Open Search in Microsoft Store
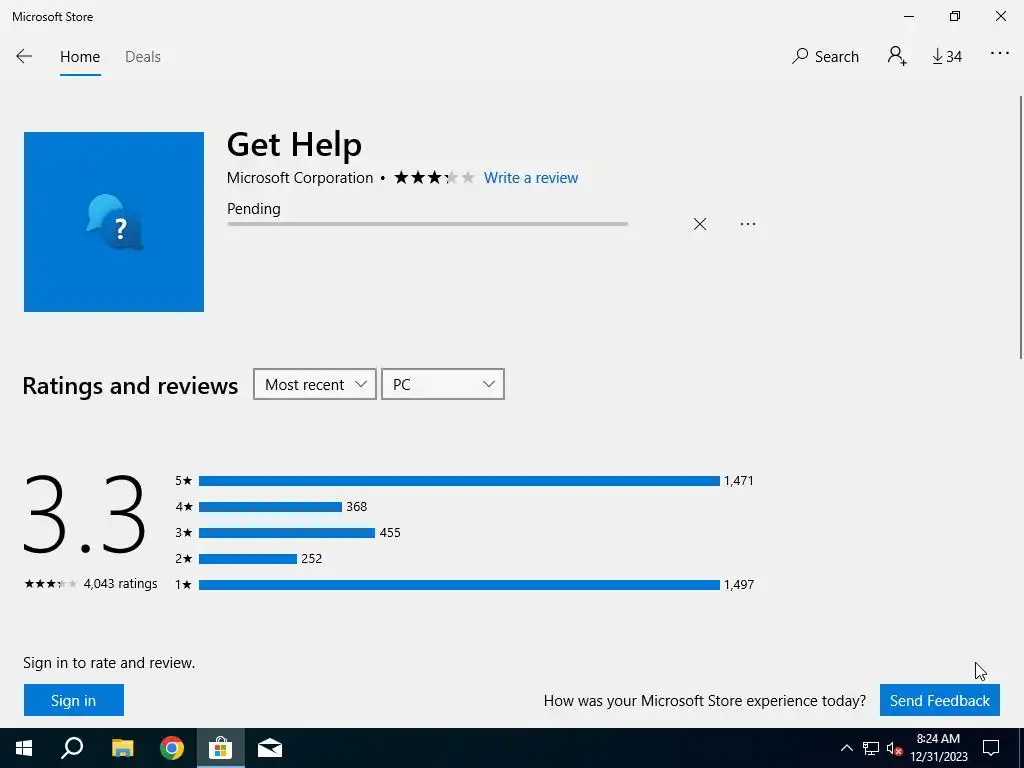The height and width of the screenshot is (768, 1024). (x=825, y=57)
